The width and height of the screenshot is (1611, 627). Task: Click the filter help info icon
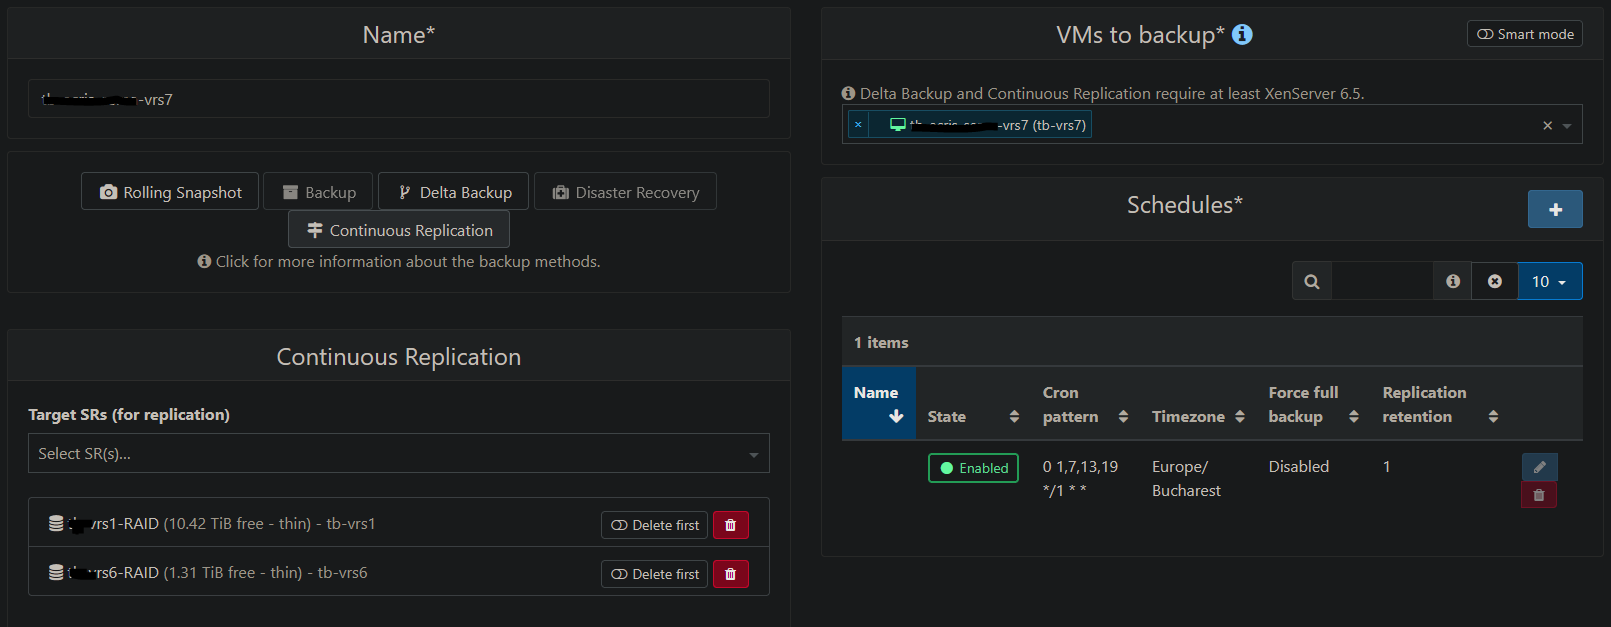1453,281
